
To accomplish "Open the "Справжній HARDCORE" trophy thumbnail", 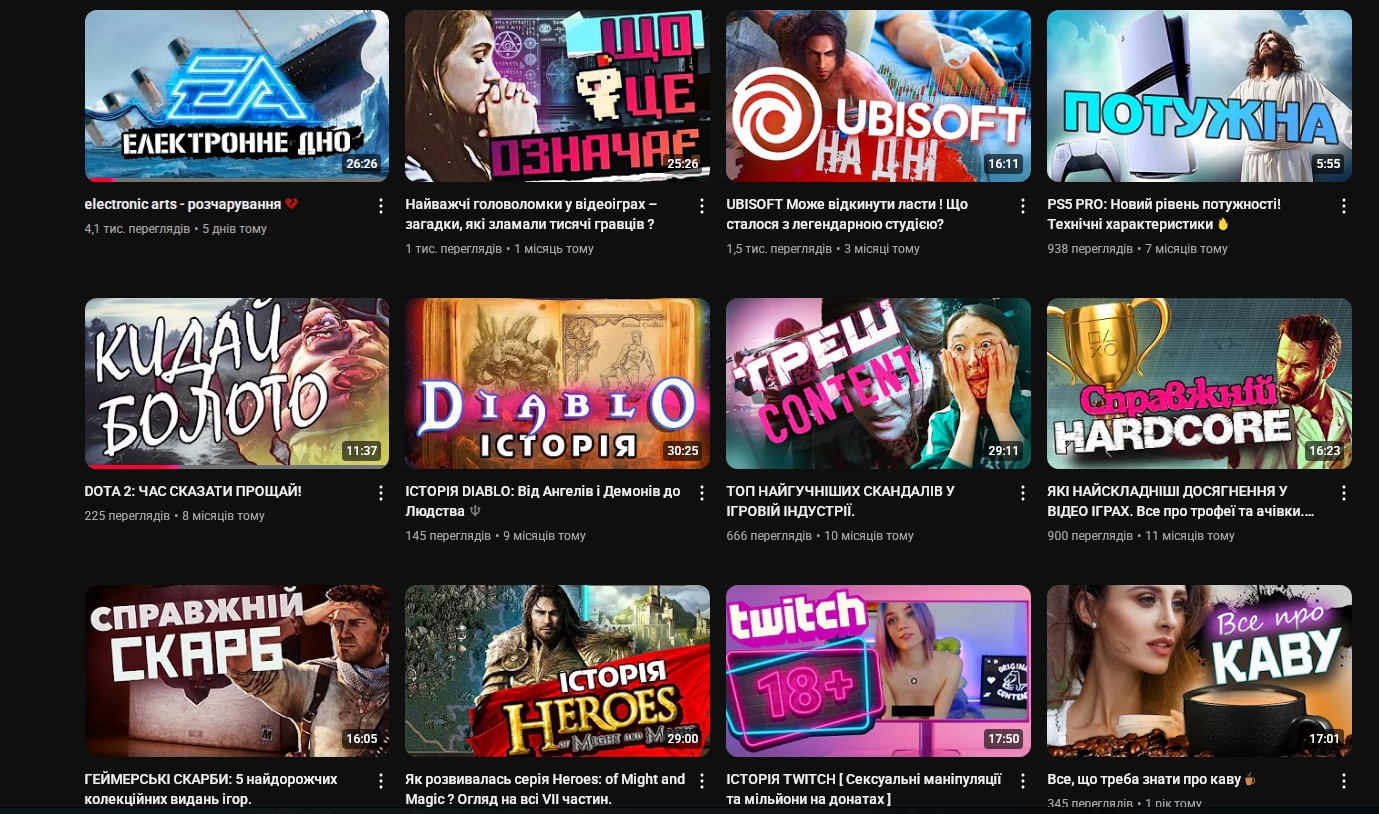I will coord(1199,383).
